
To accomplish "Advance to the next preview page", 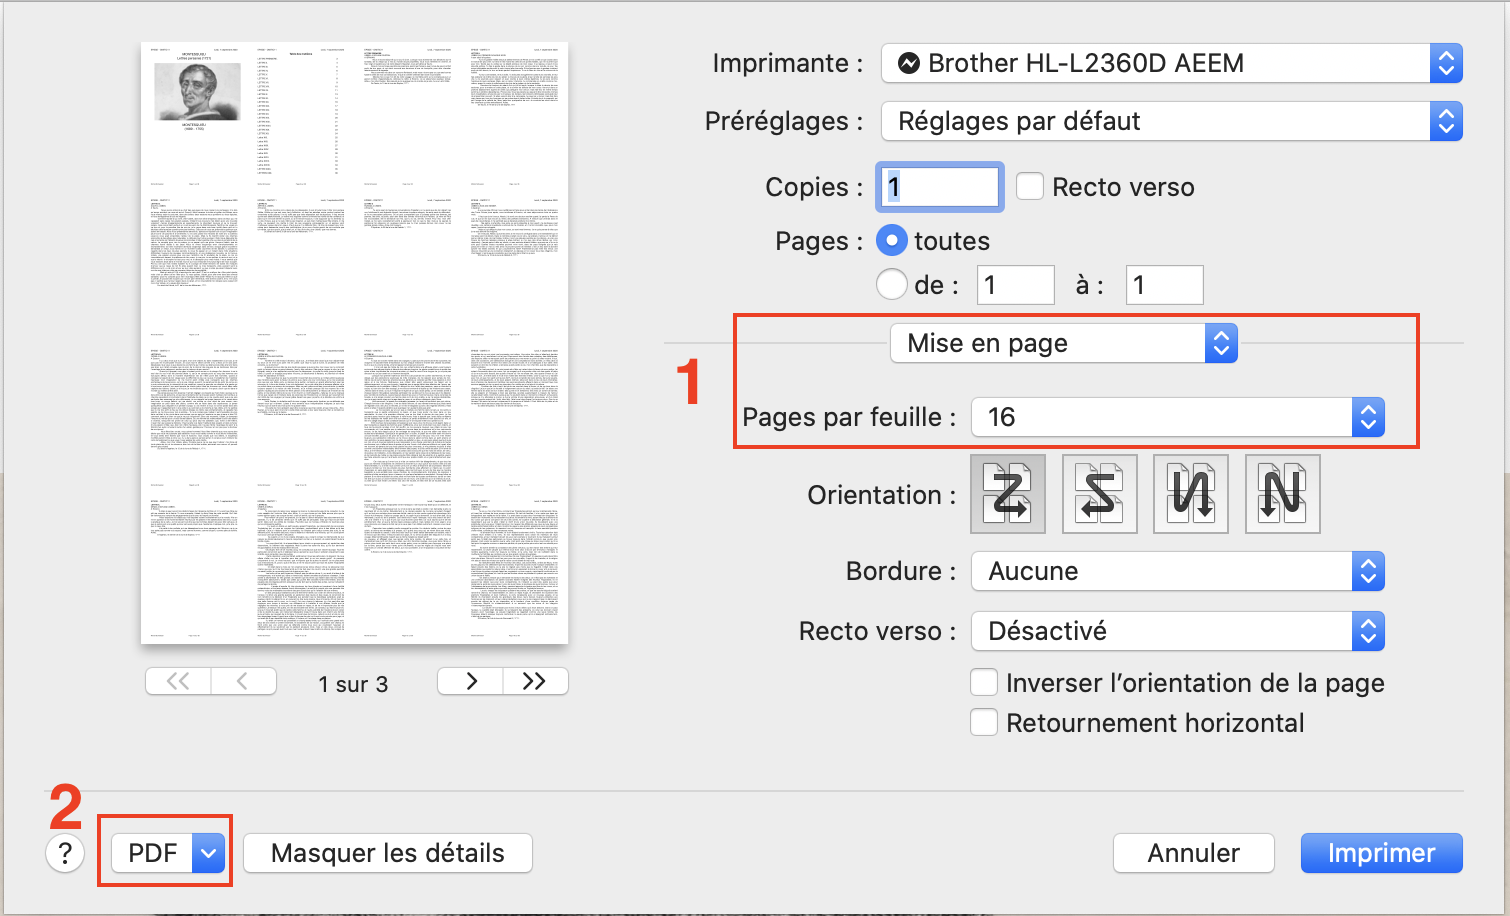I will (471, 682).
